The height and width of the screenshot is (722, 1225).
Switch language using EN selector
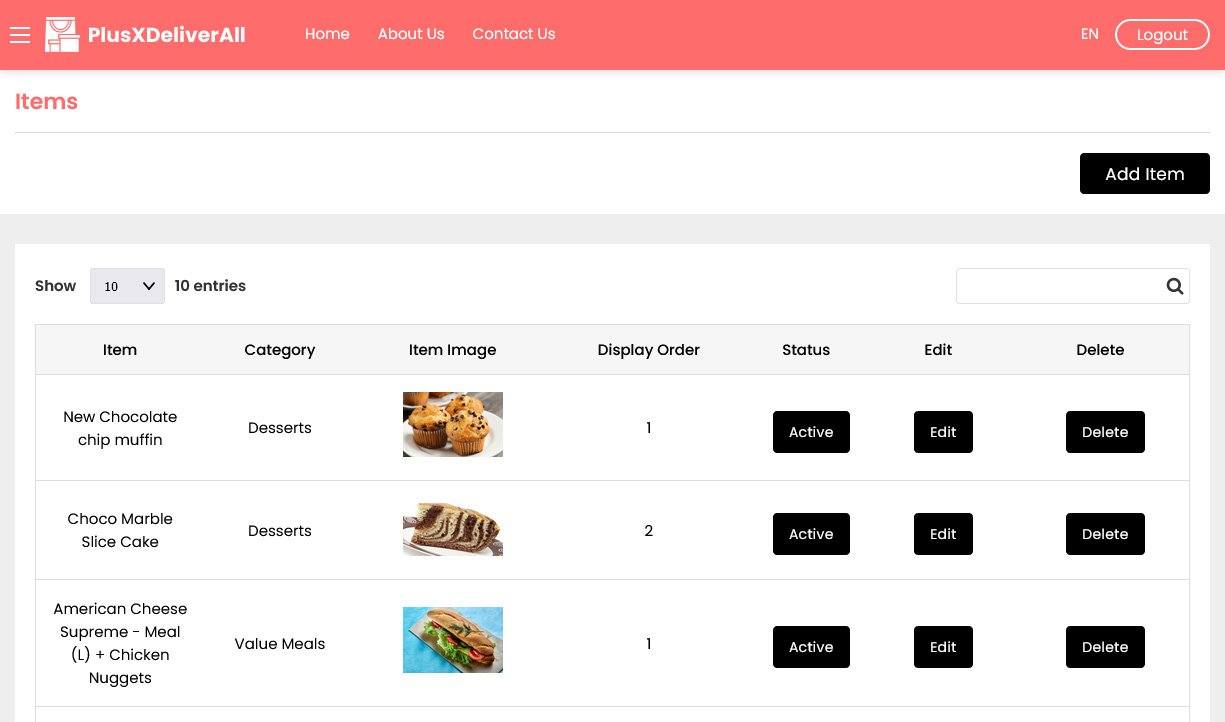(1089, 34)
